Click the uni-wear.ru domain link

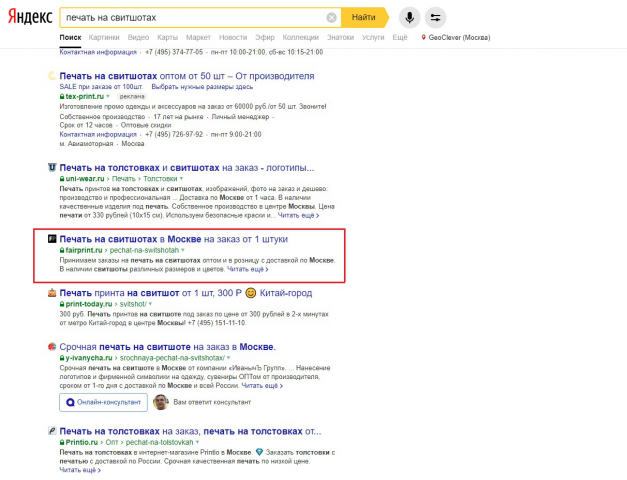click(x=85, y=178)
